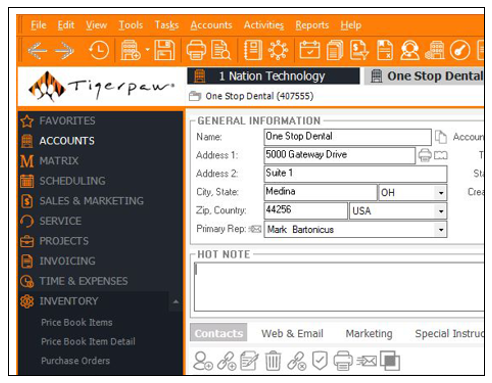Open the dollar document quote icon
The width and height of the screenshot is (492, 383).
(359, 50)
